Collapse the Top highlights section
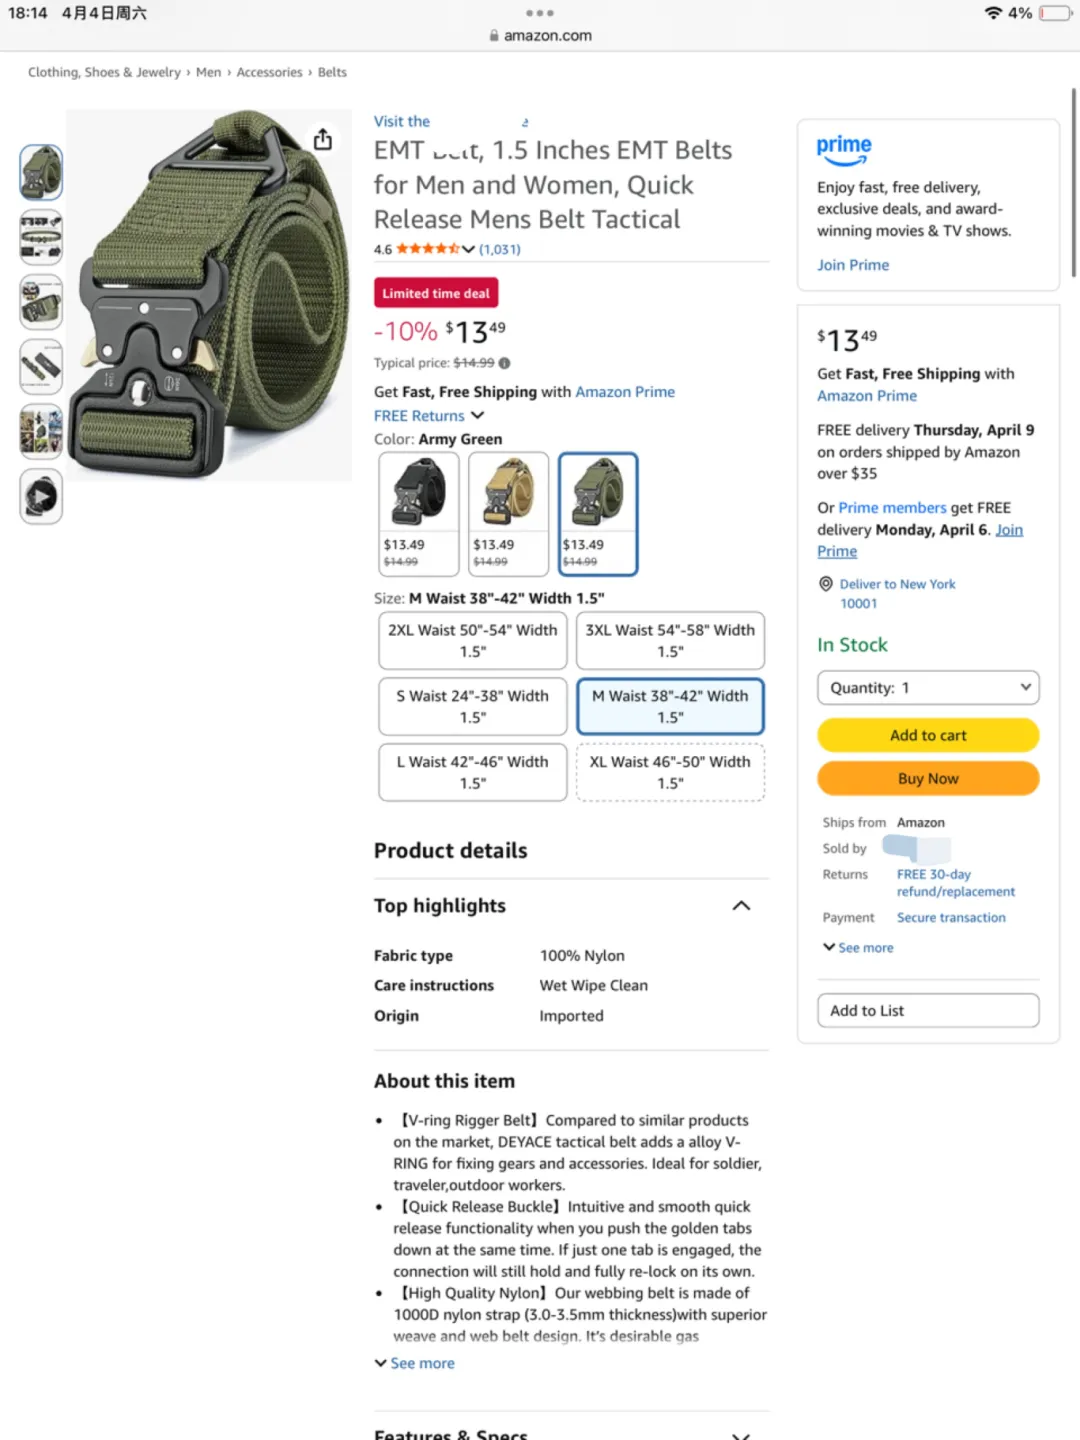1080x1440 pixels. tap(741, 905)
